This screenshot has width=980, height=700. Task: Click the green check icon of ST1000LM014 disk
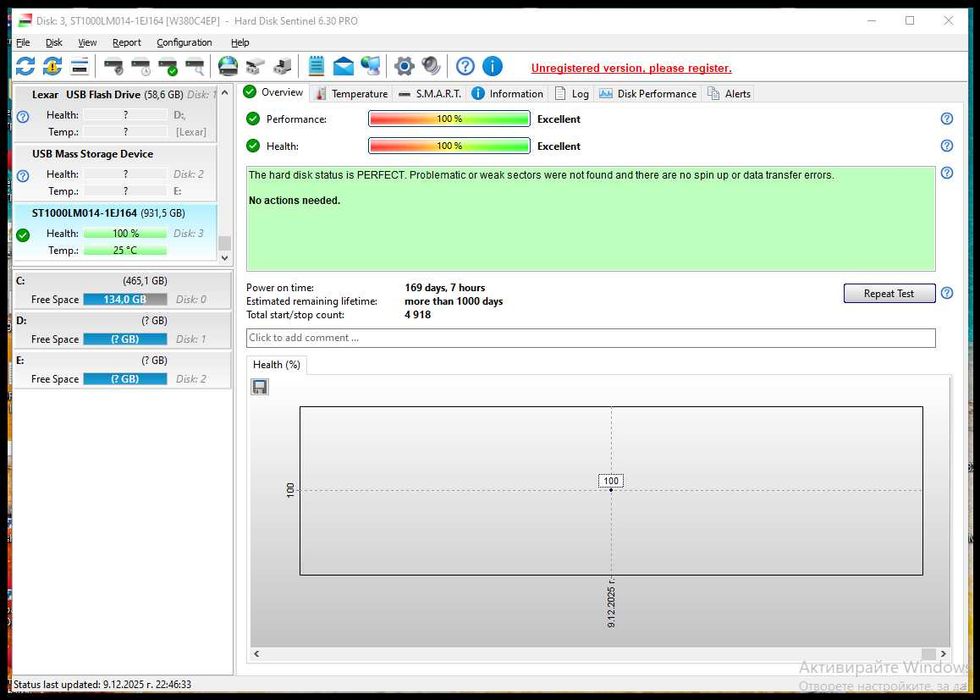[22, 236]
